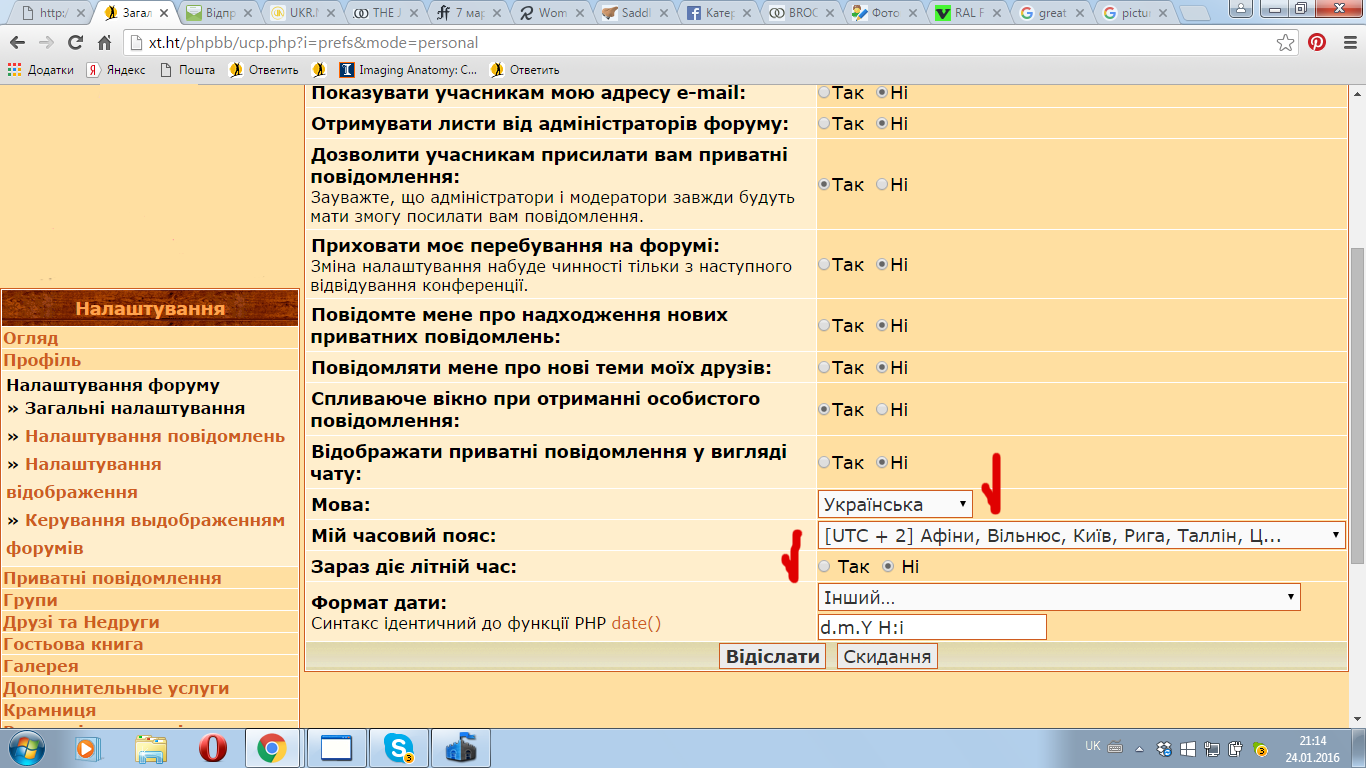Open the date format dropdown 'Інший...'
The height and width of the screenshot is (768, 1366).
click(1059, 598)
